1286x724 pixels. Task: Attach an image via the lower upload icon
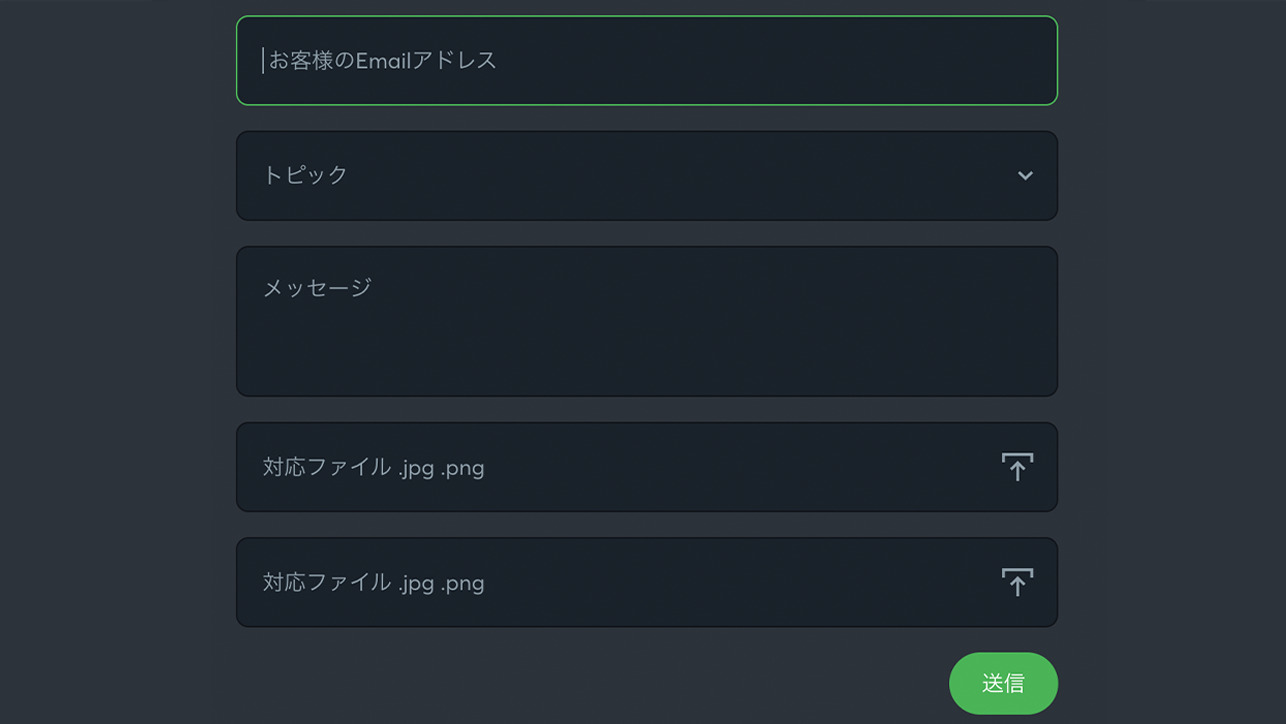coord(1017,582)
